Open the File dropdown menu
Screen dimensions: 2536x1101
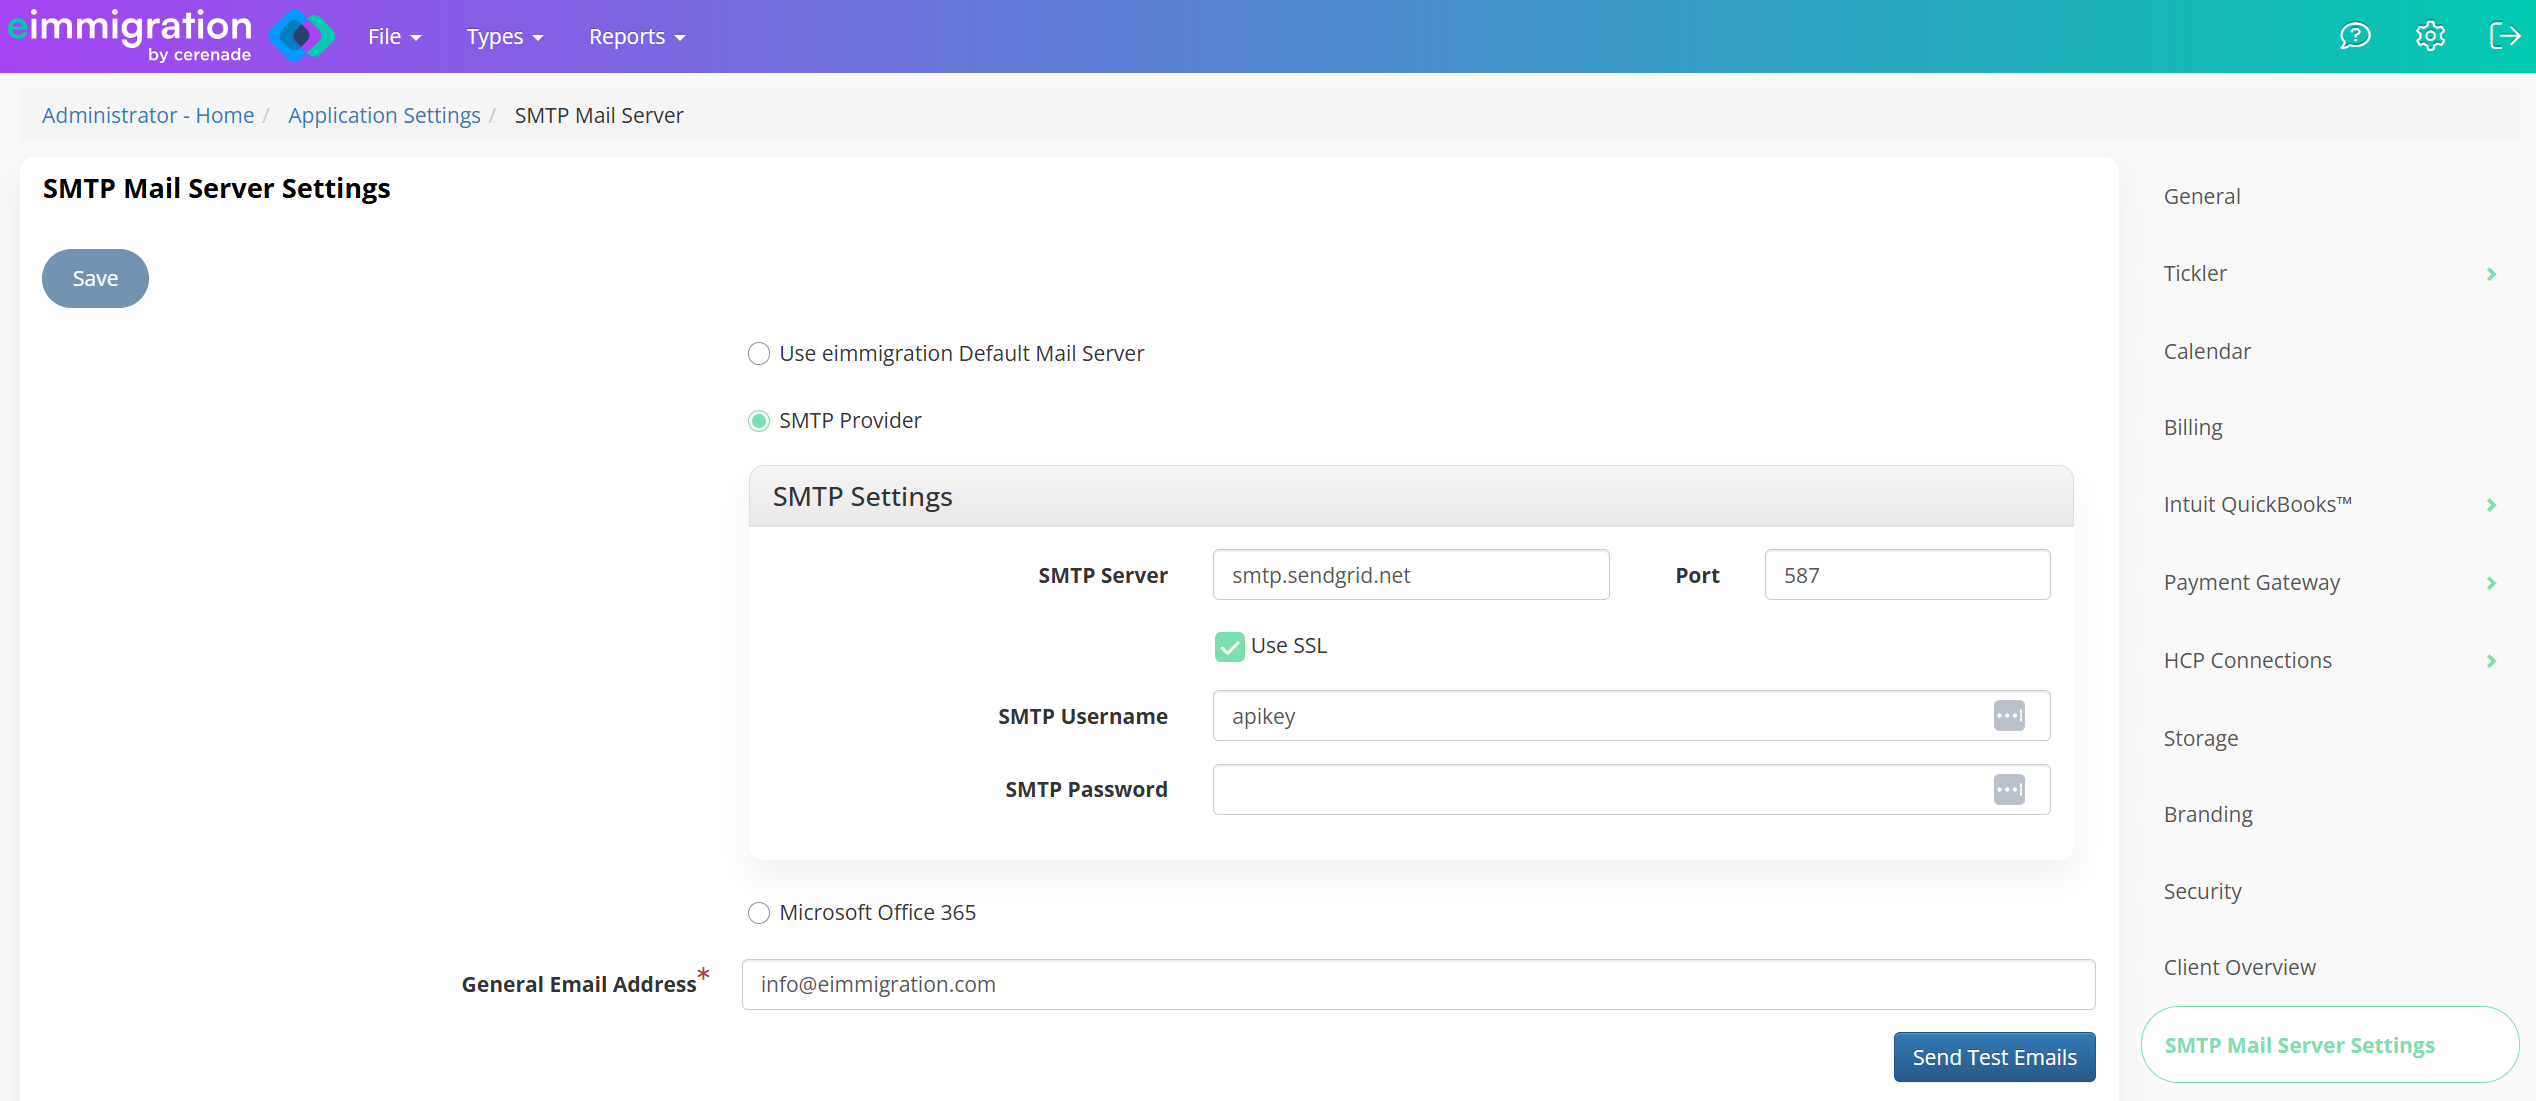click(x=394, y=37)
